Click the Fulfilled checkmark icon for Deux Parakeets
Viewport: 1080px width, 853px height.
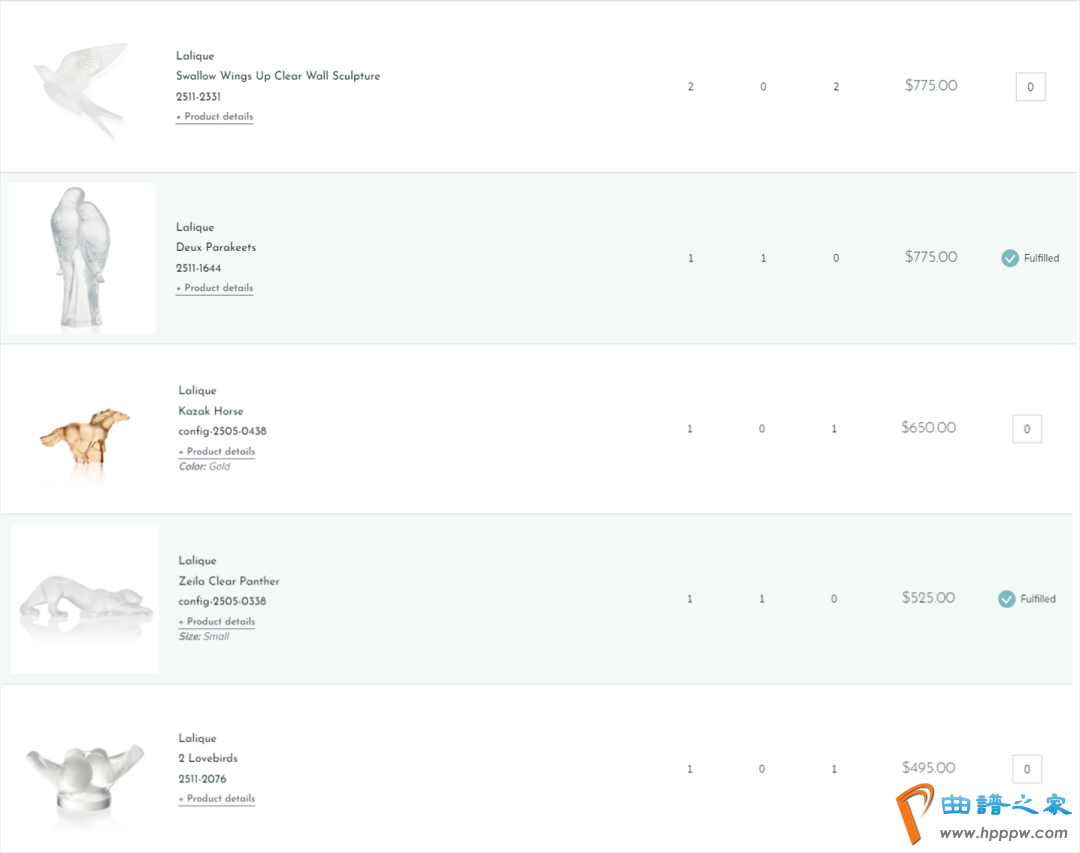click(1010, 258)
